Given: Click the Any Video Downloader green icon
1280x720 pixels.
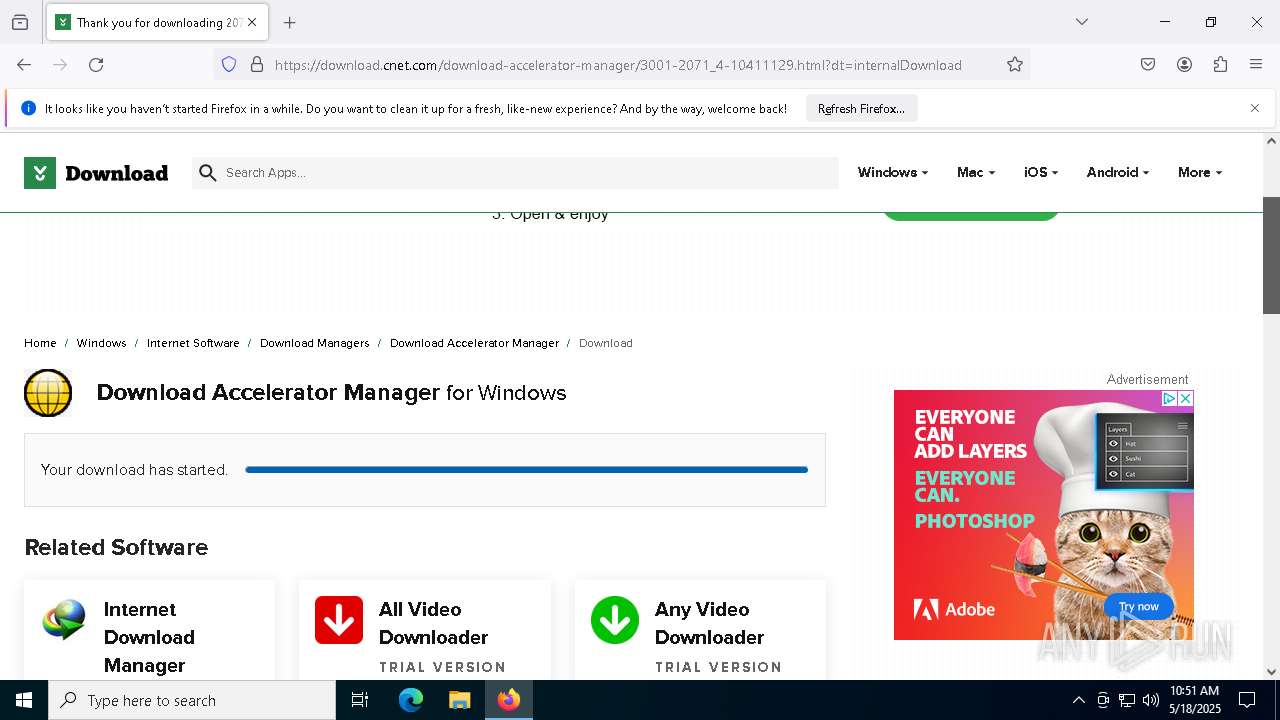Looking at the screenshot, I should (615, 620).
